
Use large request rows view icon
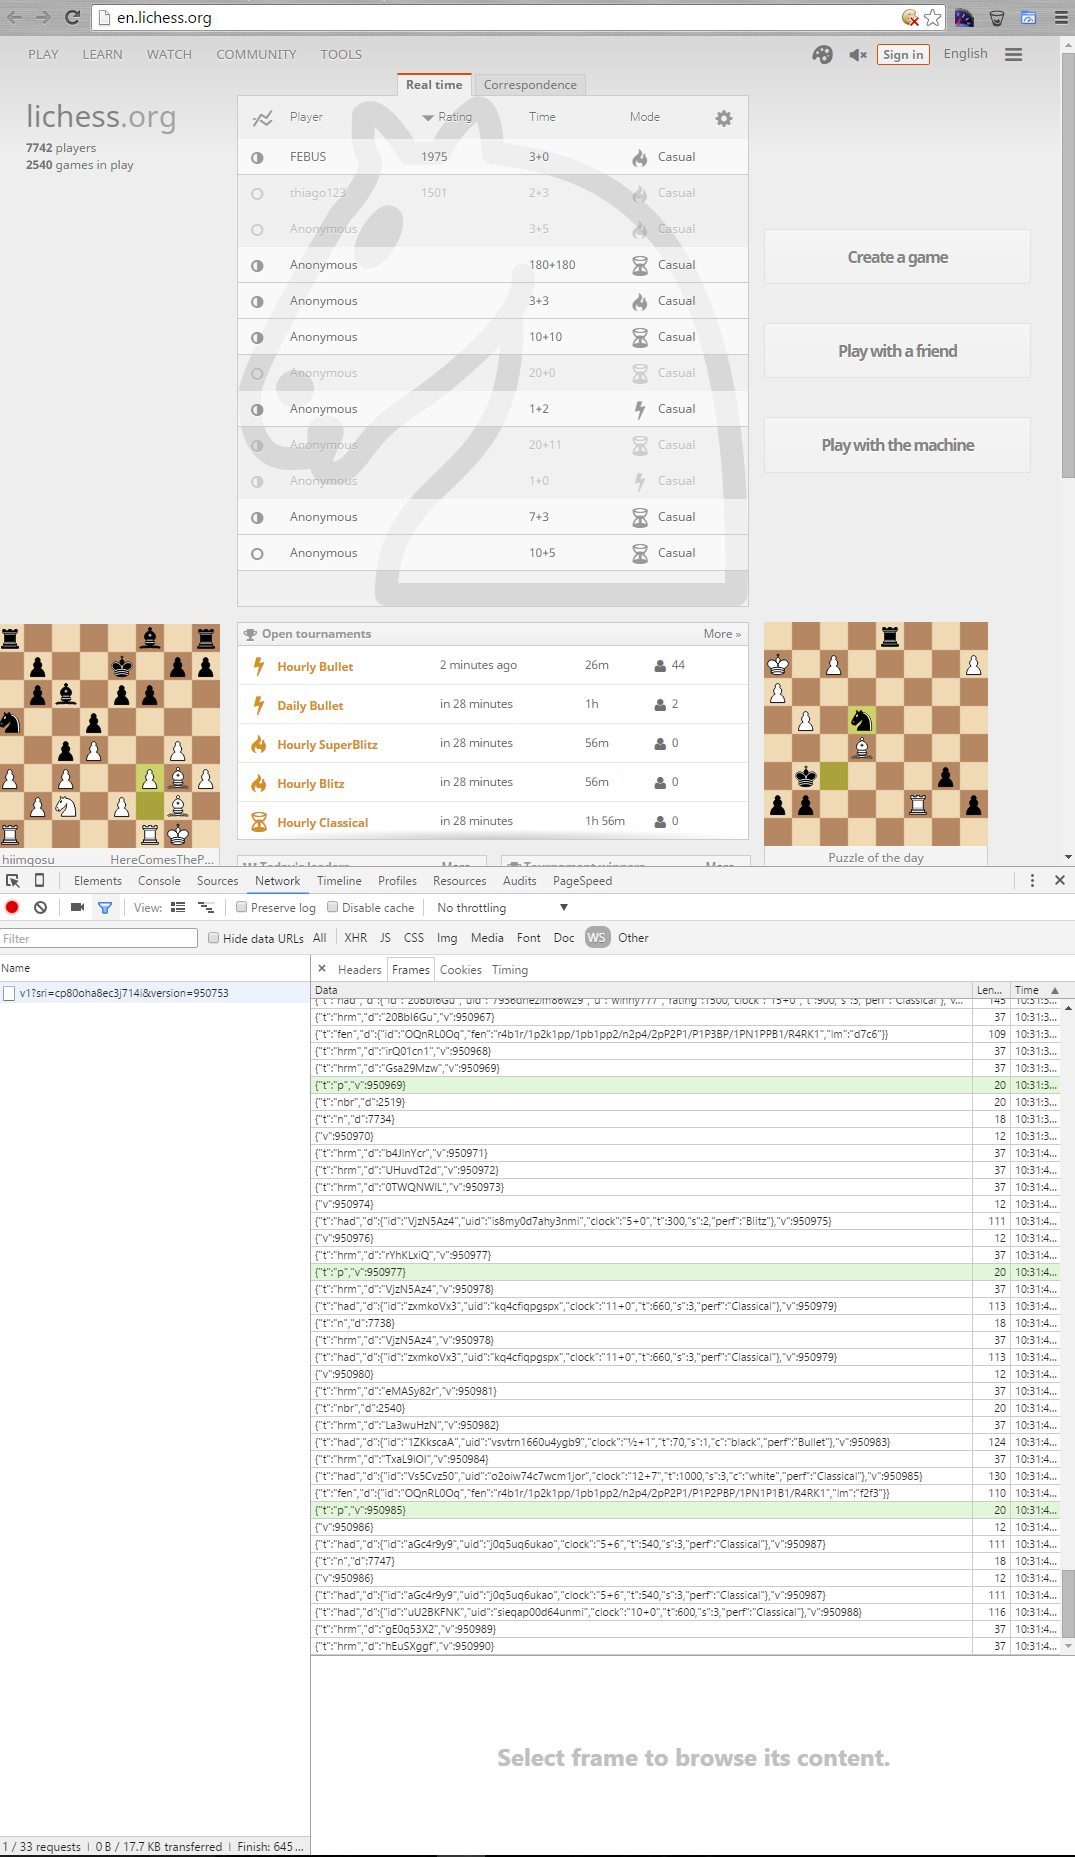click(178, 907)
